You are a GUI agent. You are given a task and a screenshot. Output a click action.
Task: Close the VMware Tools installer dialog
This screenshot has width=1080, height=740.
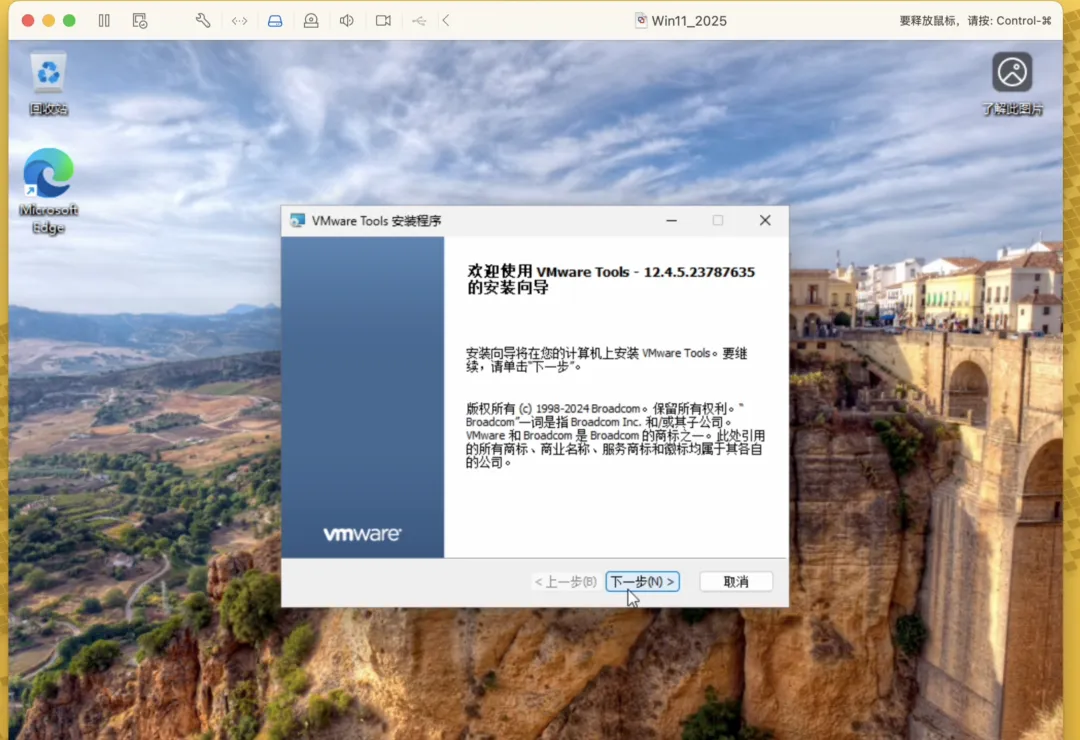click(765, 220)
